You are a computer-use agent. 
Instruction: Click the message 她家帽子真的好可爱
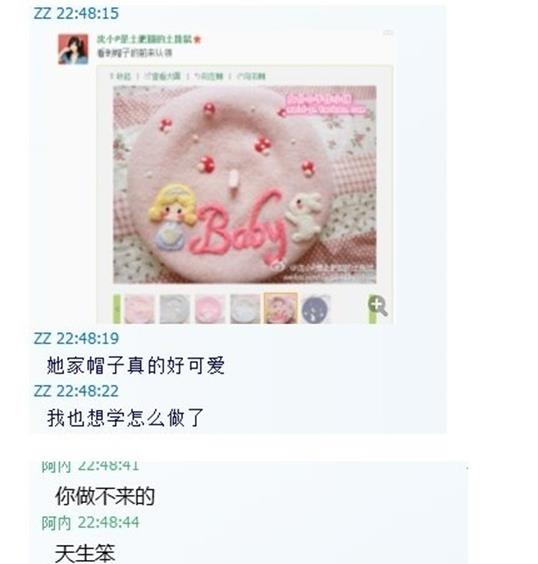pos(136,365)
